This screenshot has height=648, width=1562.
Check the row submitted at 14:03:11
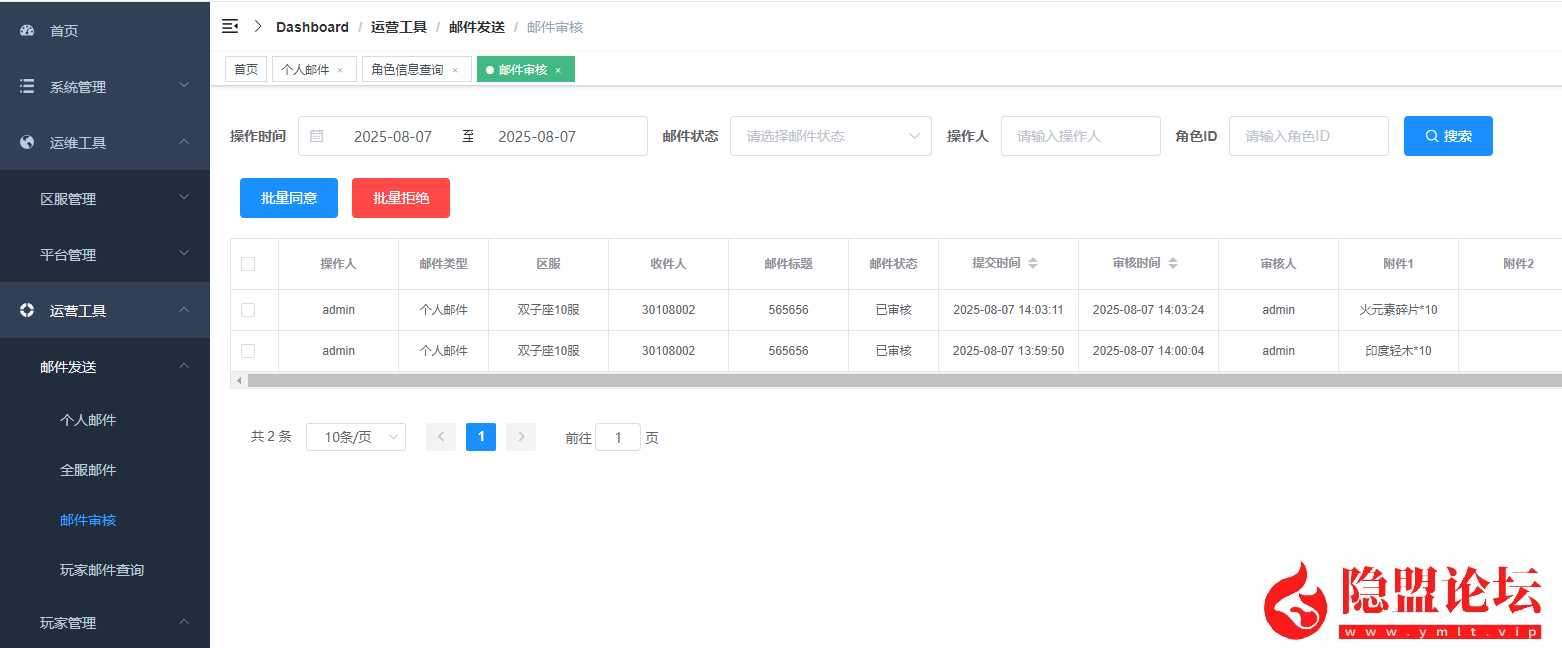(x=248, y=310)
